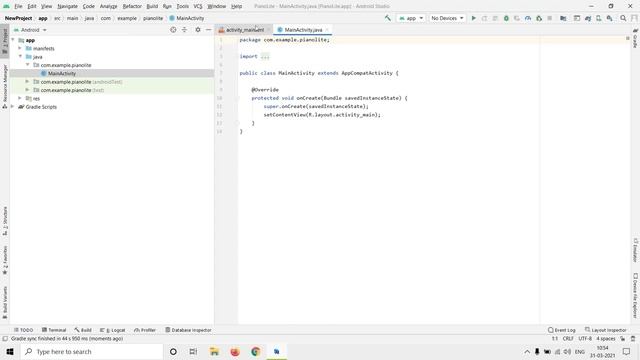Screen dimensions: 640x360
Task: Toggle the Gradle side tab
Action: point(636,38)
